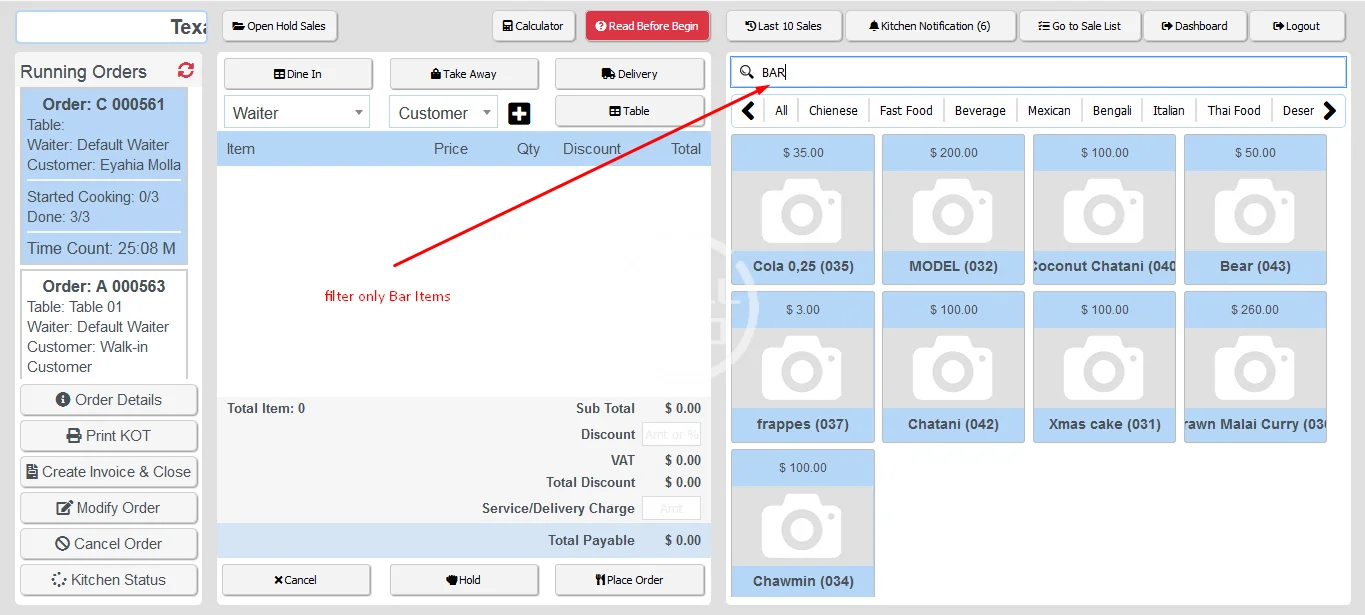
Task: Click the plus icon to add customer
Action: [519, 113]
